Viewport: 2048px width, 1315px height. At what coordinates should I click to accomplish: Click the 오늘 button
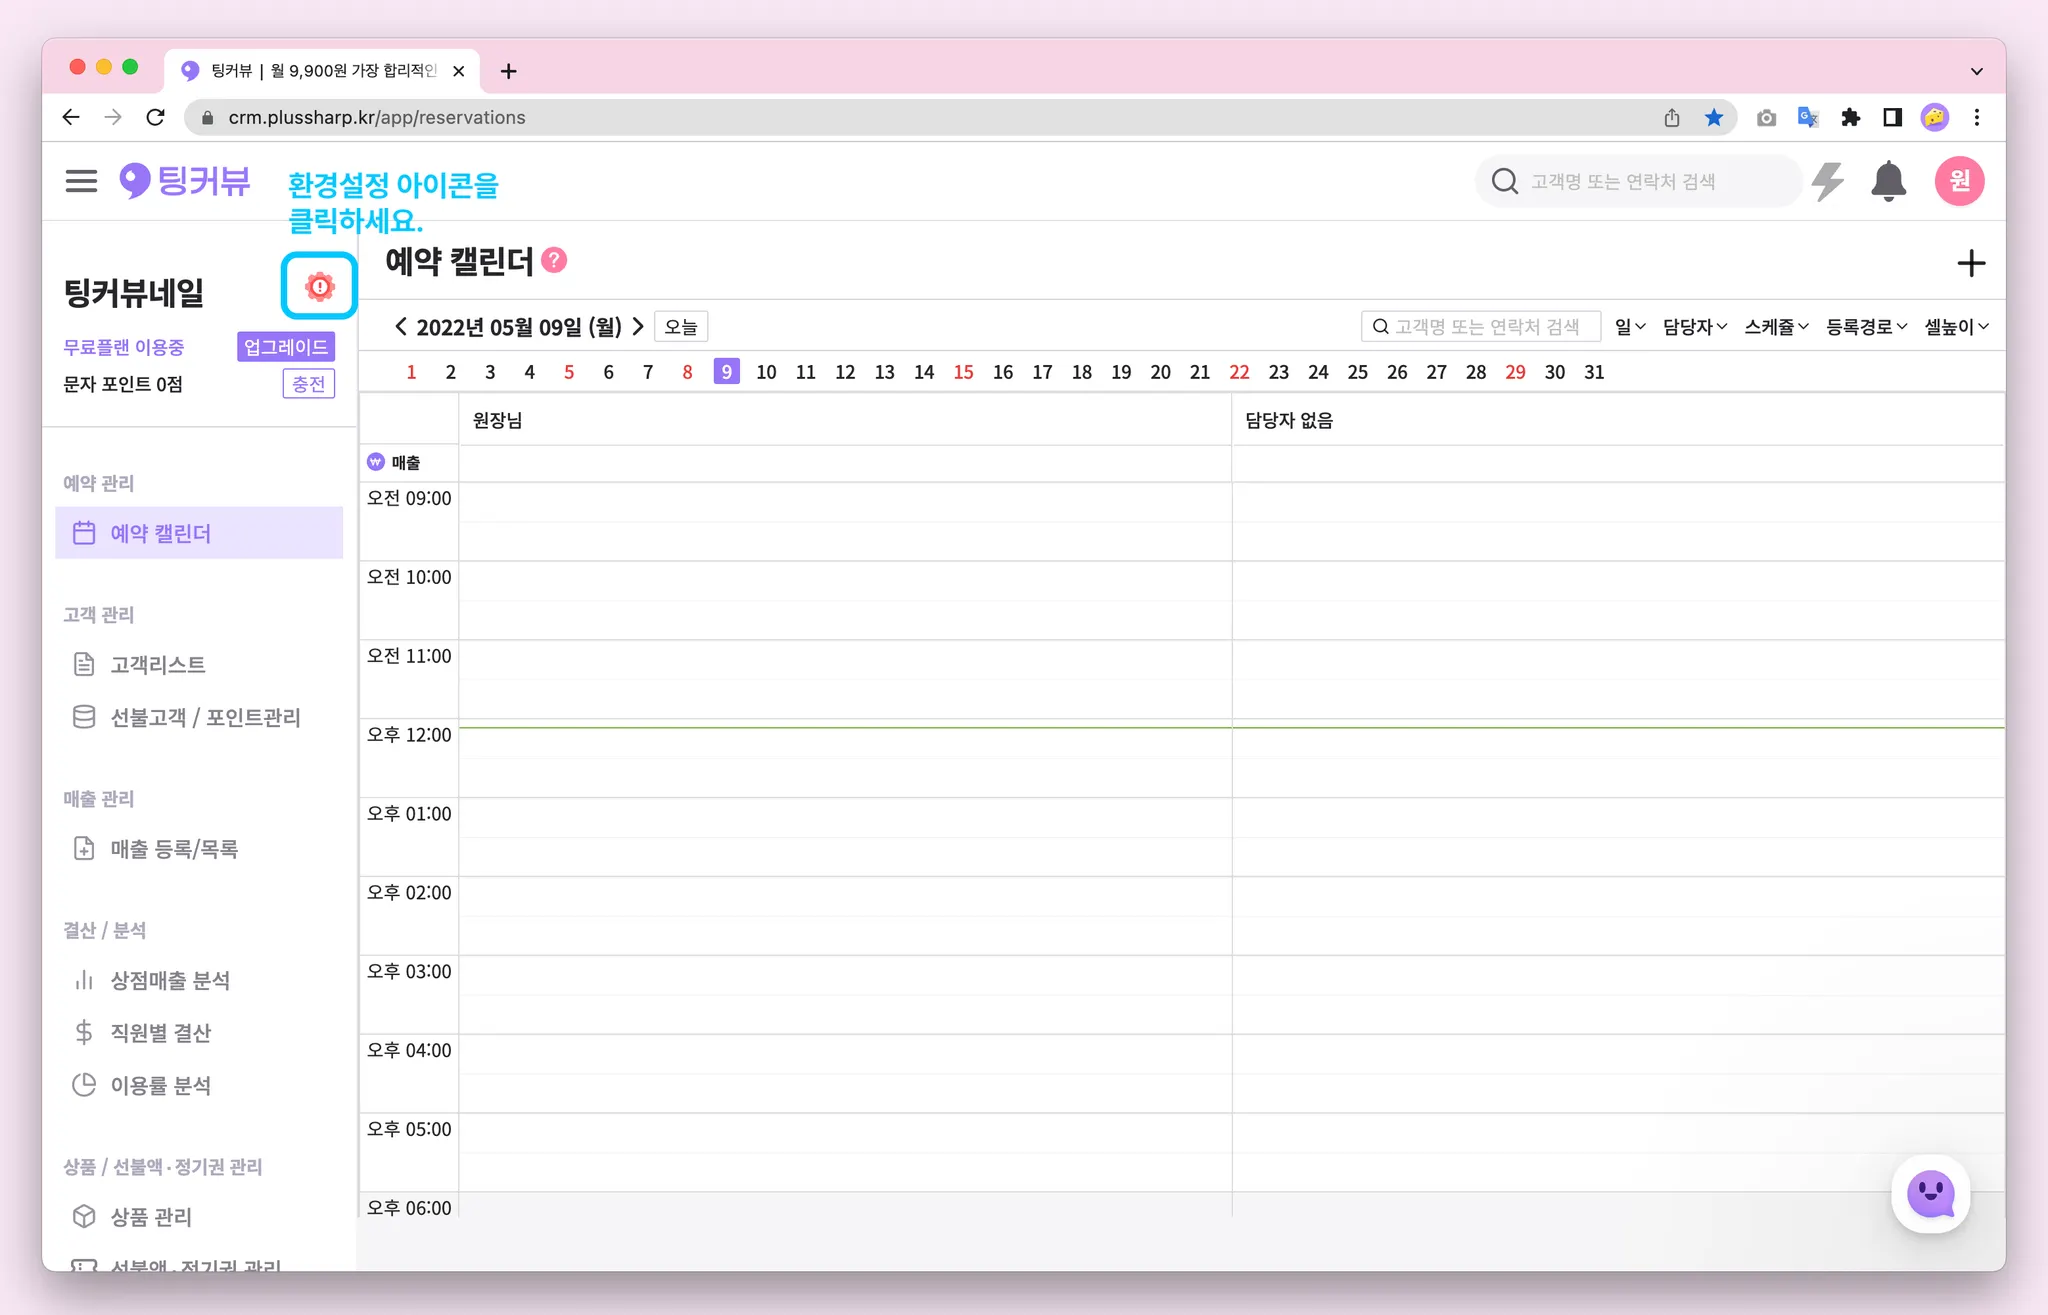coord(681,327)
